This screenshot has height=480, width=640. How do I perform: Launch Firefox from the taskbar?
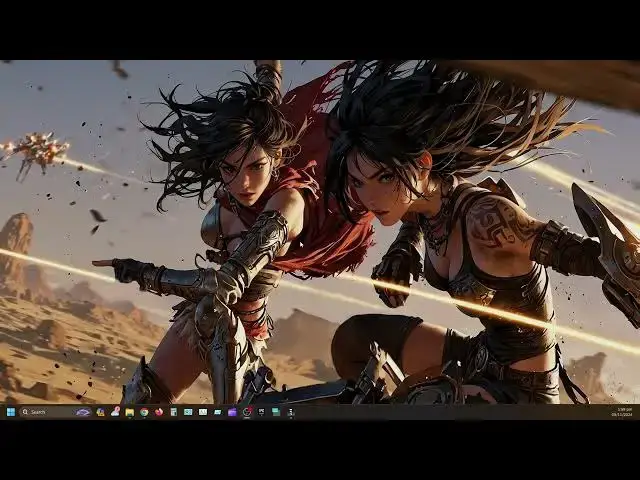pyautogui.click(x=159, y=412)
